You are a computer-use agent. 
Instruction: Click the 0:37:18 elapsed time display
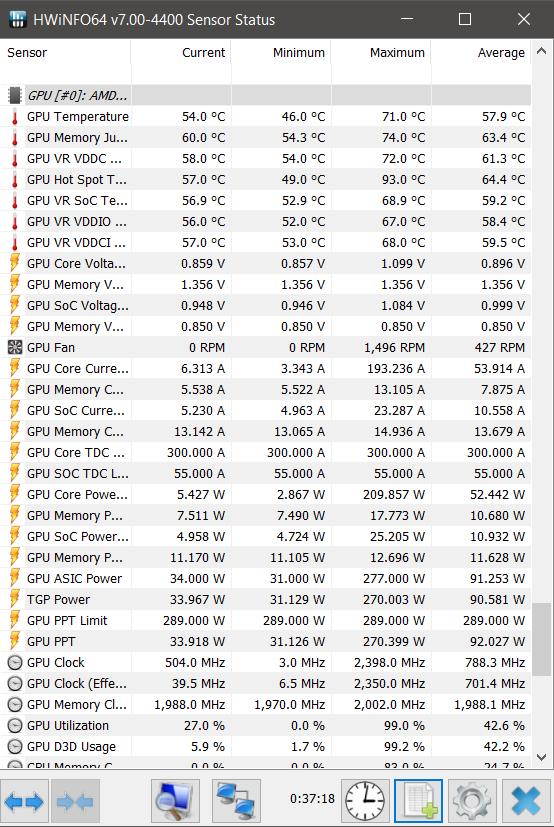[x=312, y=799]
